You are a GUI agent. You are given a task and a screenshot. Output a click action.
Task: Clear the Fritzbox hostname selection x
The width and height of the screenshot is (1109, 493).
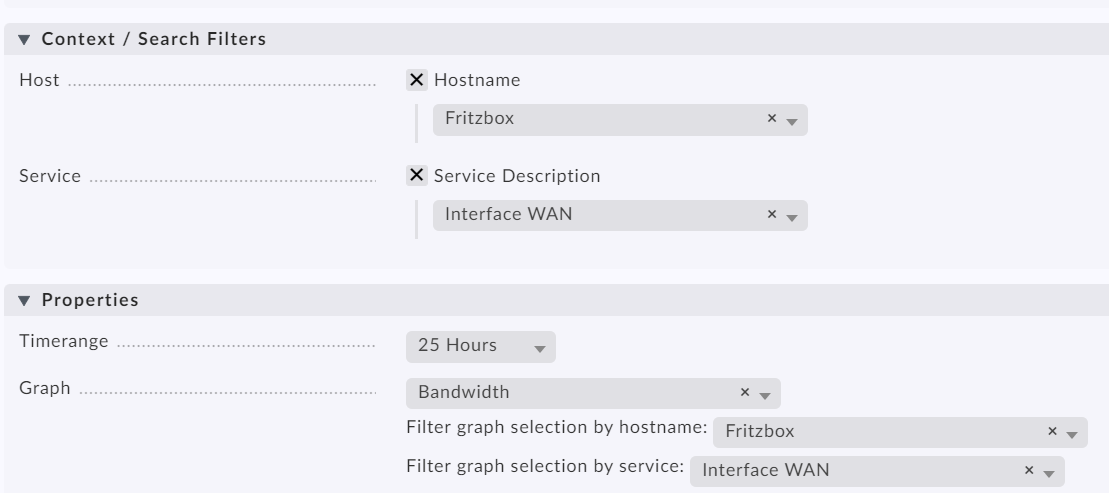tap(772, 119)
